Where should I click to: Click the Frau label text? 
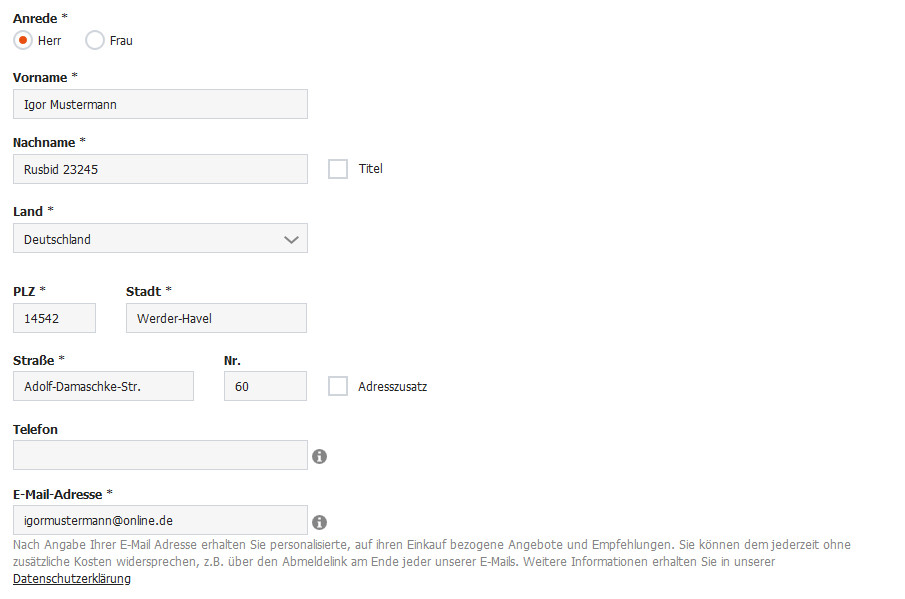tap(121, 41)
